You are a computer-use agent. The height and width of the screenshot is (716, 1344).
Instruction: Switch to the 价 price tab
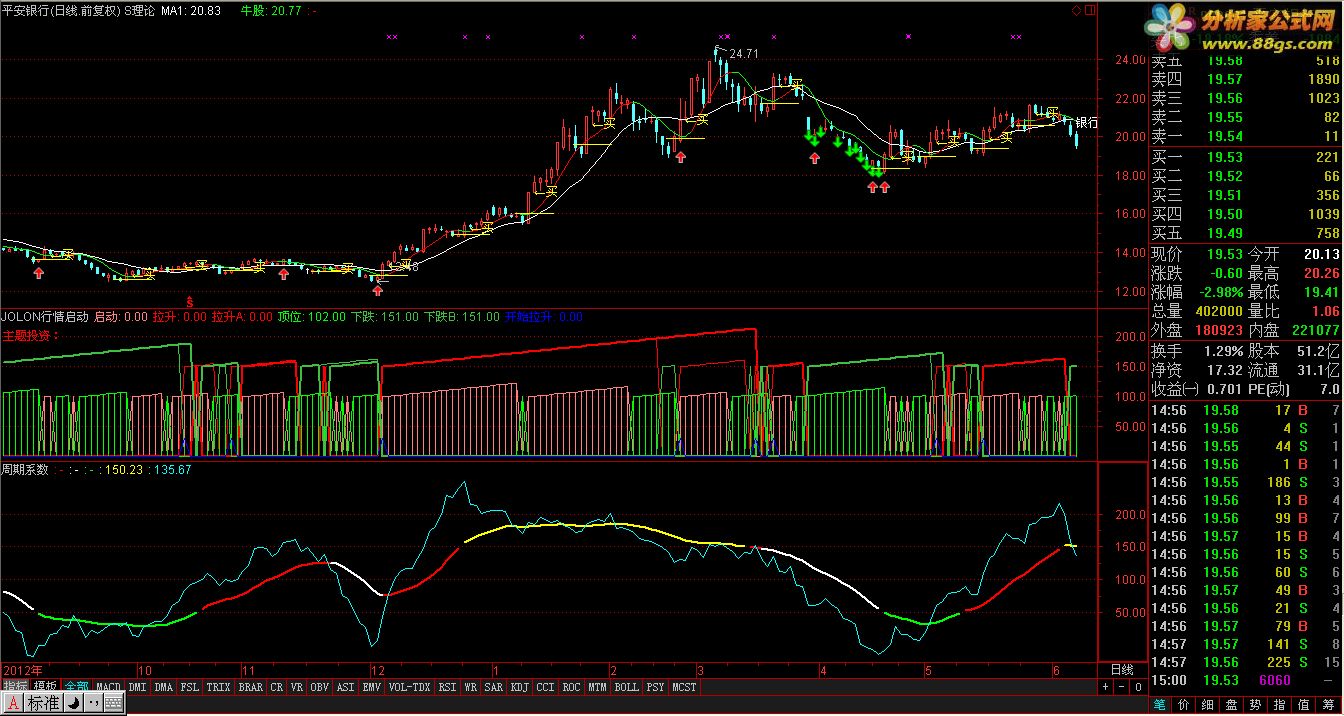[x=1185, y=705]
